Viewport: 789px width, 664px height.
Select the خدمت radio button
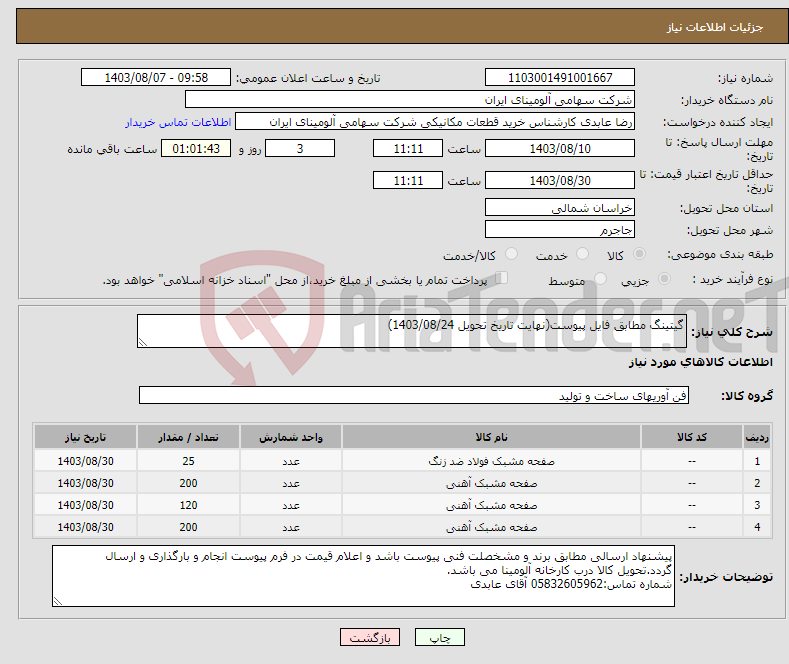tap(582, 254)
